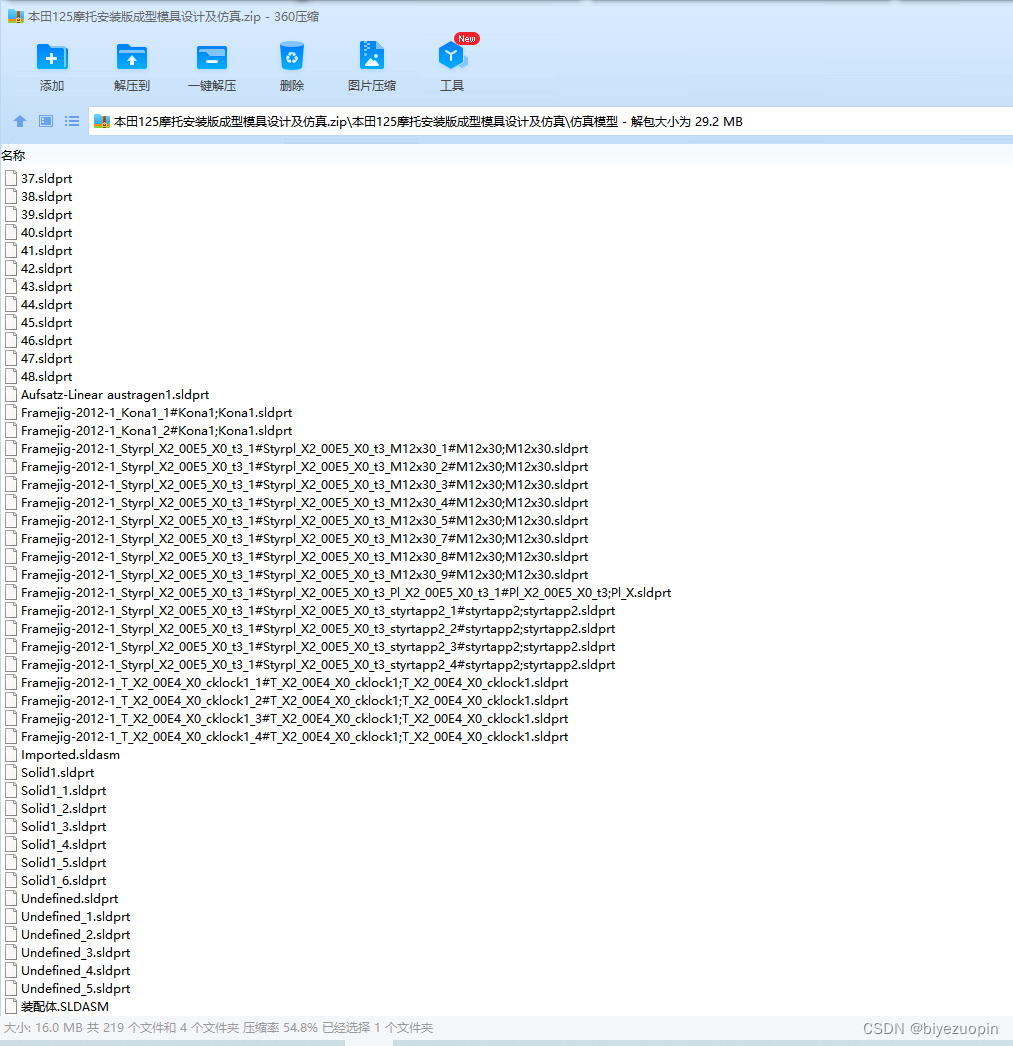Image resolution: width=1013 pixels, height=1046 pixels.
Task: Select Framejig-2012-1_Kona1_1#Kona1 file
Action: coord(156,413)
